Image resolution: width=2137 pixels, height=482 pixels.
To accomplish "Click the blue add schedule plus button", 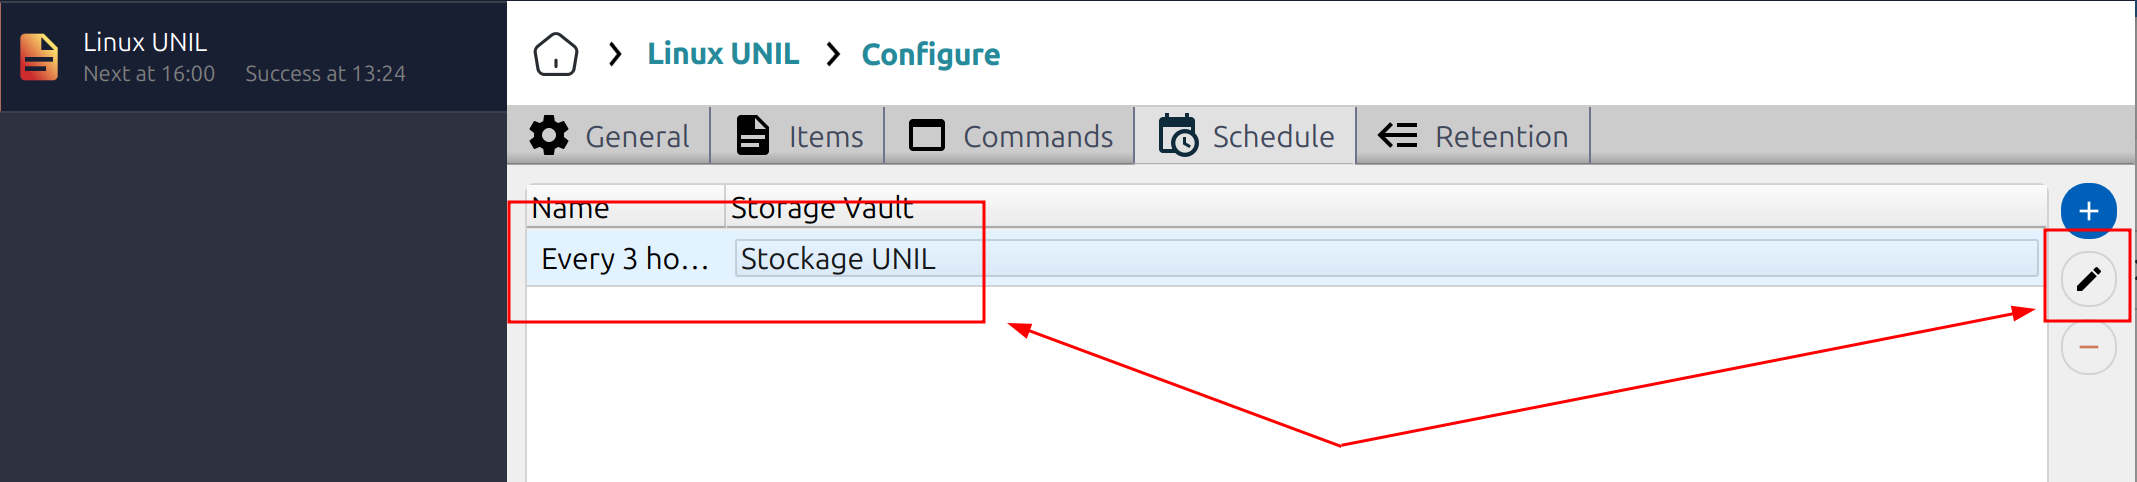I will tap(2088, 211).
